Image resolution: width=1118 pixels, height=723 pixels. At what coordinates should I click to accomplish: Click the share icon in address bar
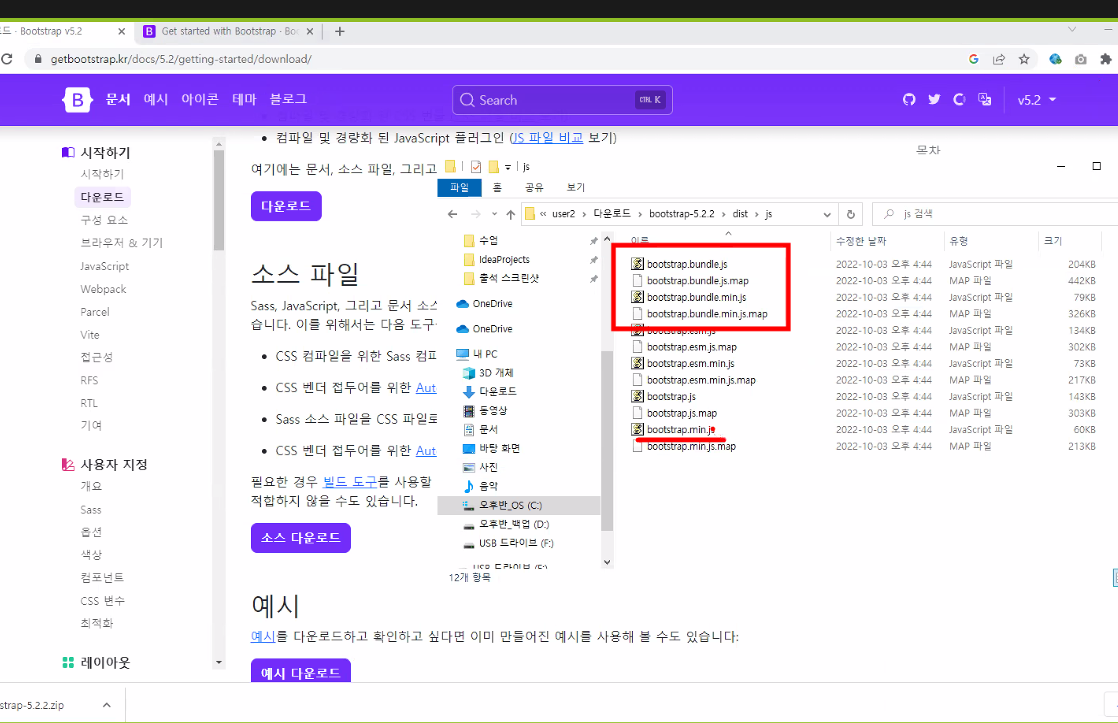(999, 59)
